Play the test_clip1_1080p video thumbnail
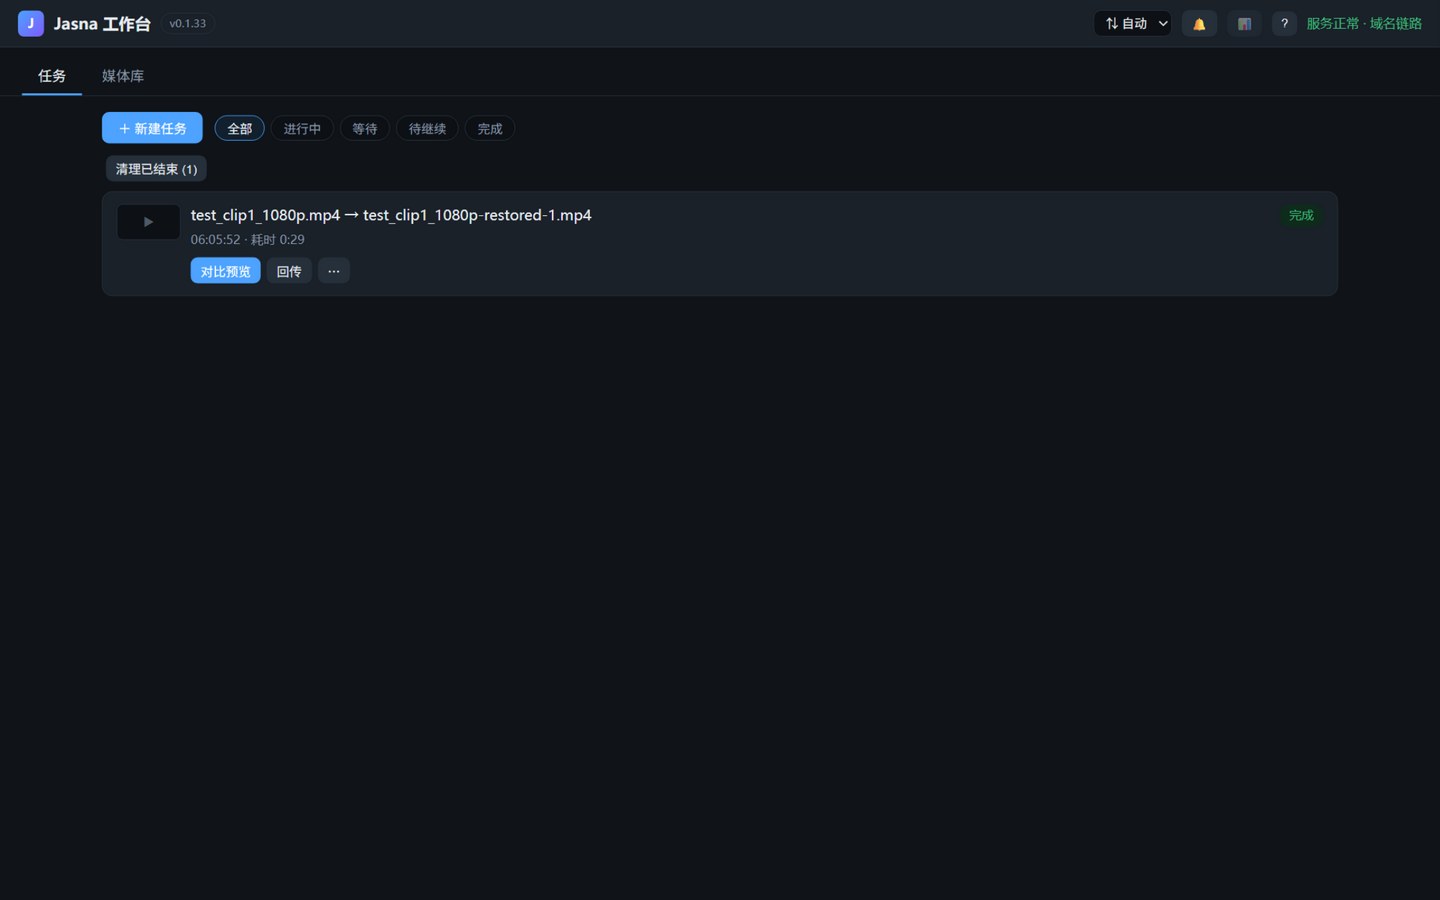The image size is (1440, 900). click(148, 222)
